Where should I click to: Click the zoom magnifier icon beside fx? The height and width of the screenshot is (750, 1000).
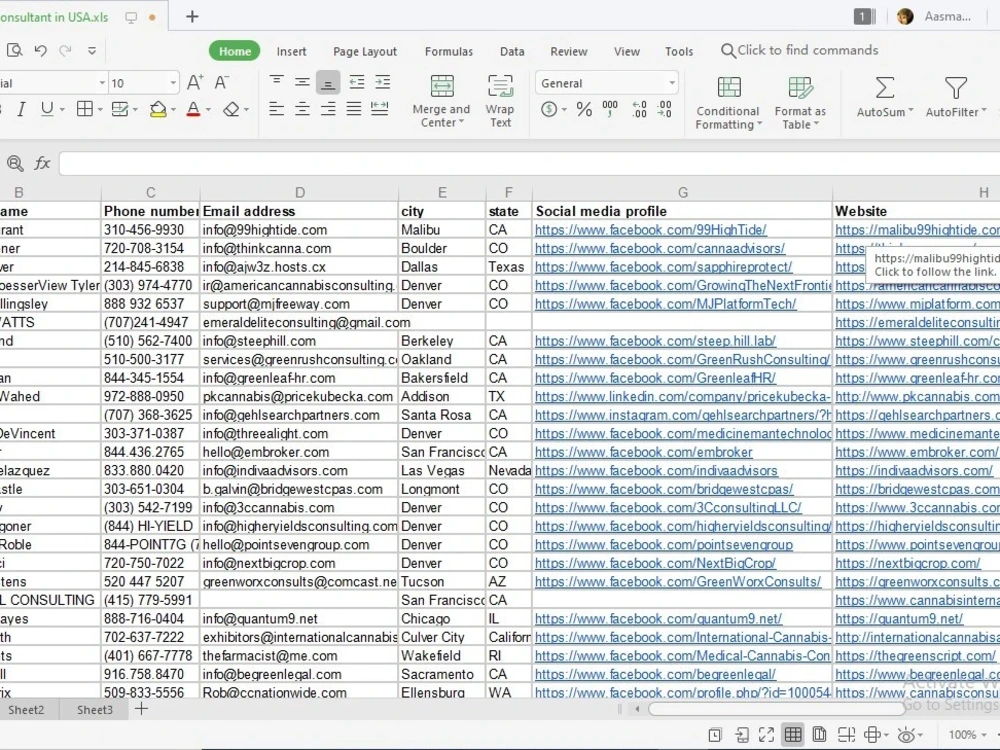15,164
